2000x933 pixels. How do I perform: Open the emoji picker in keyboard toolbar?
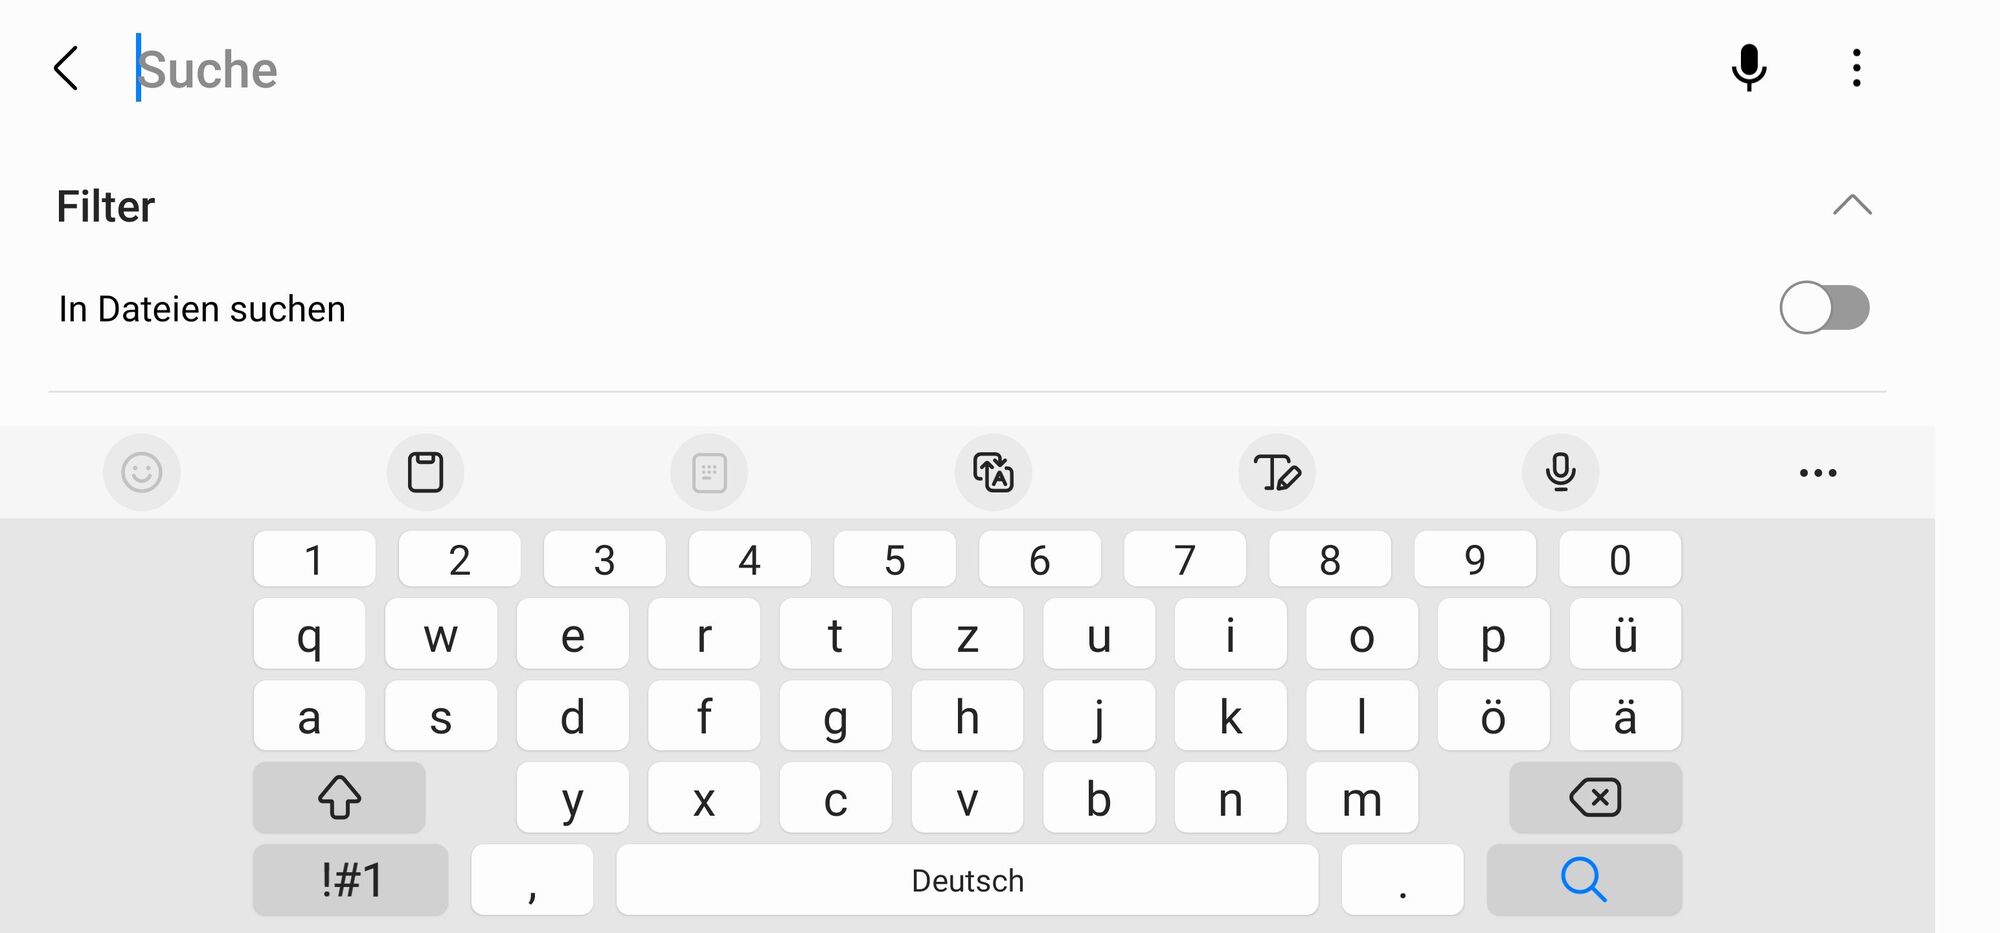point(142,472)
